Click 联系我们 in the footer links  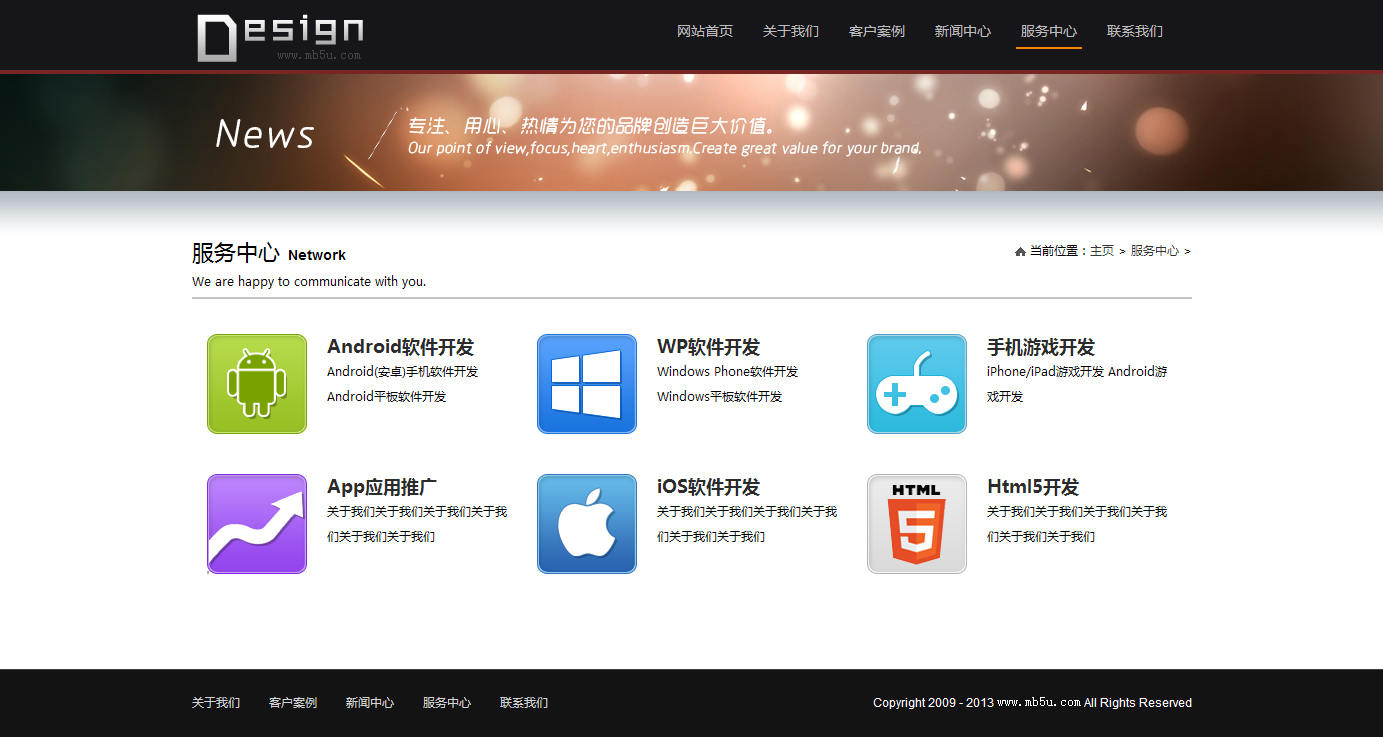click(524, 703)
